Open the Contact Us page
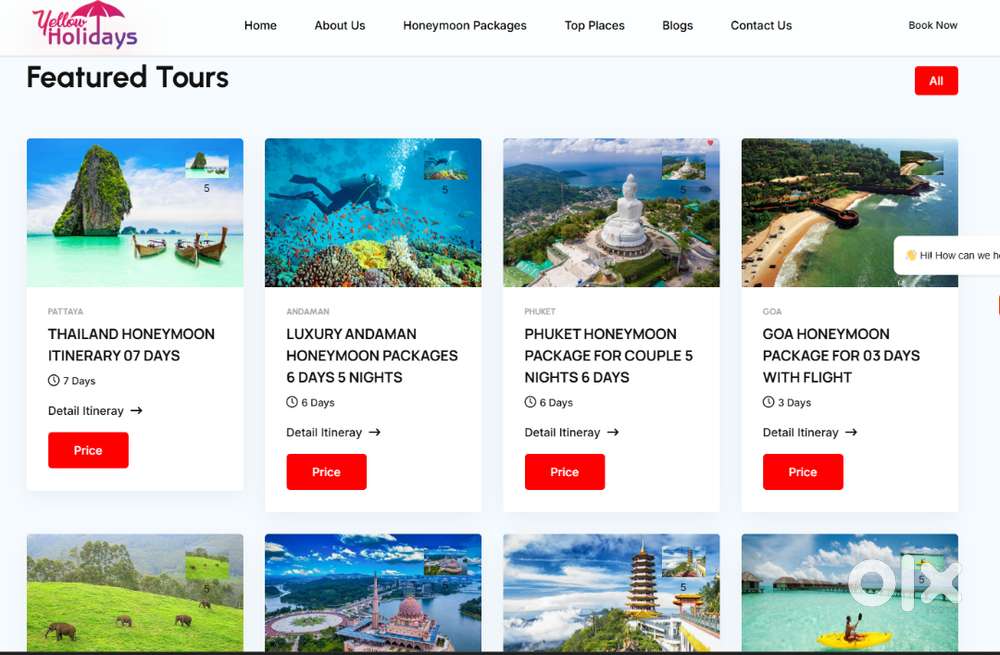This screenshot has width=1000, height=655. pos(761,26)
